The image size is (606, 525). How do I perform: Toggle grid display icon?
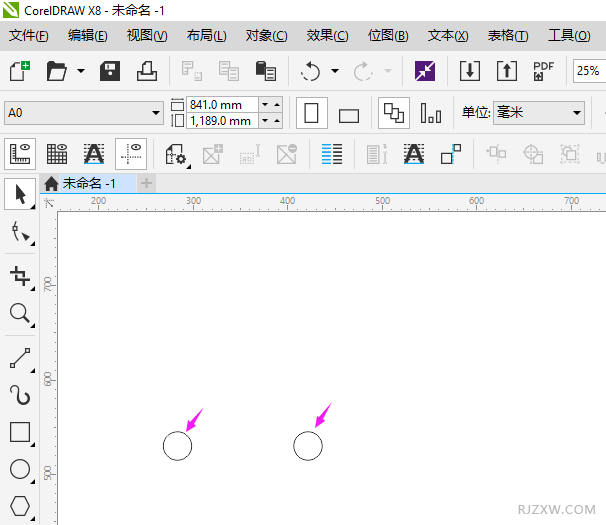pos(57,154)
